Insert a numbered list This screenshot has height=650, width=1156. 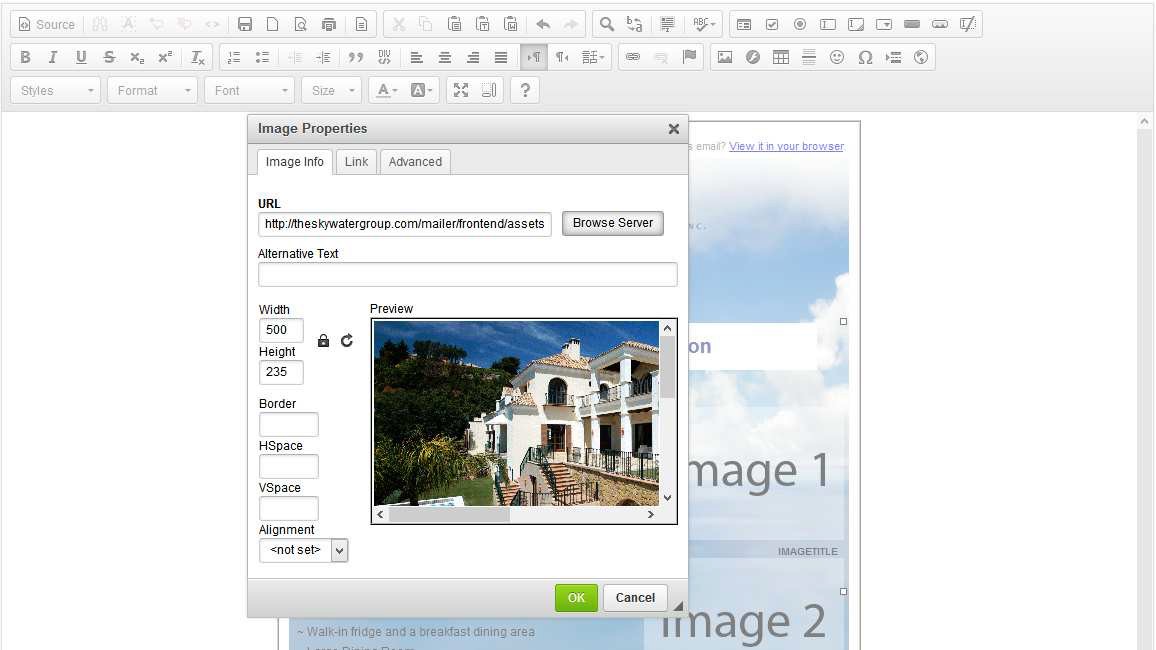click(x=234, y=57)
